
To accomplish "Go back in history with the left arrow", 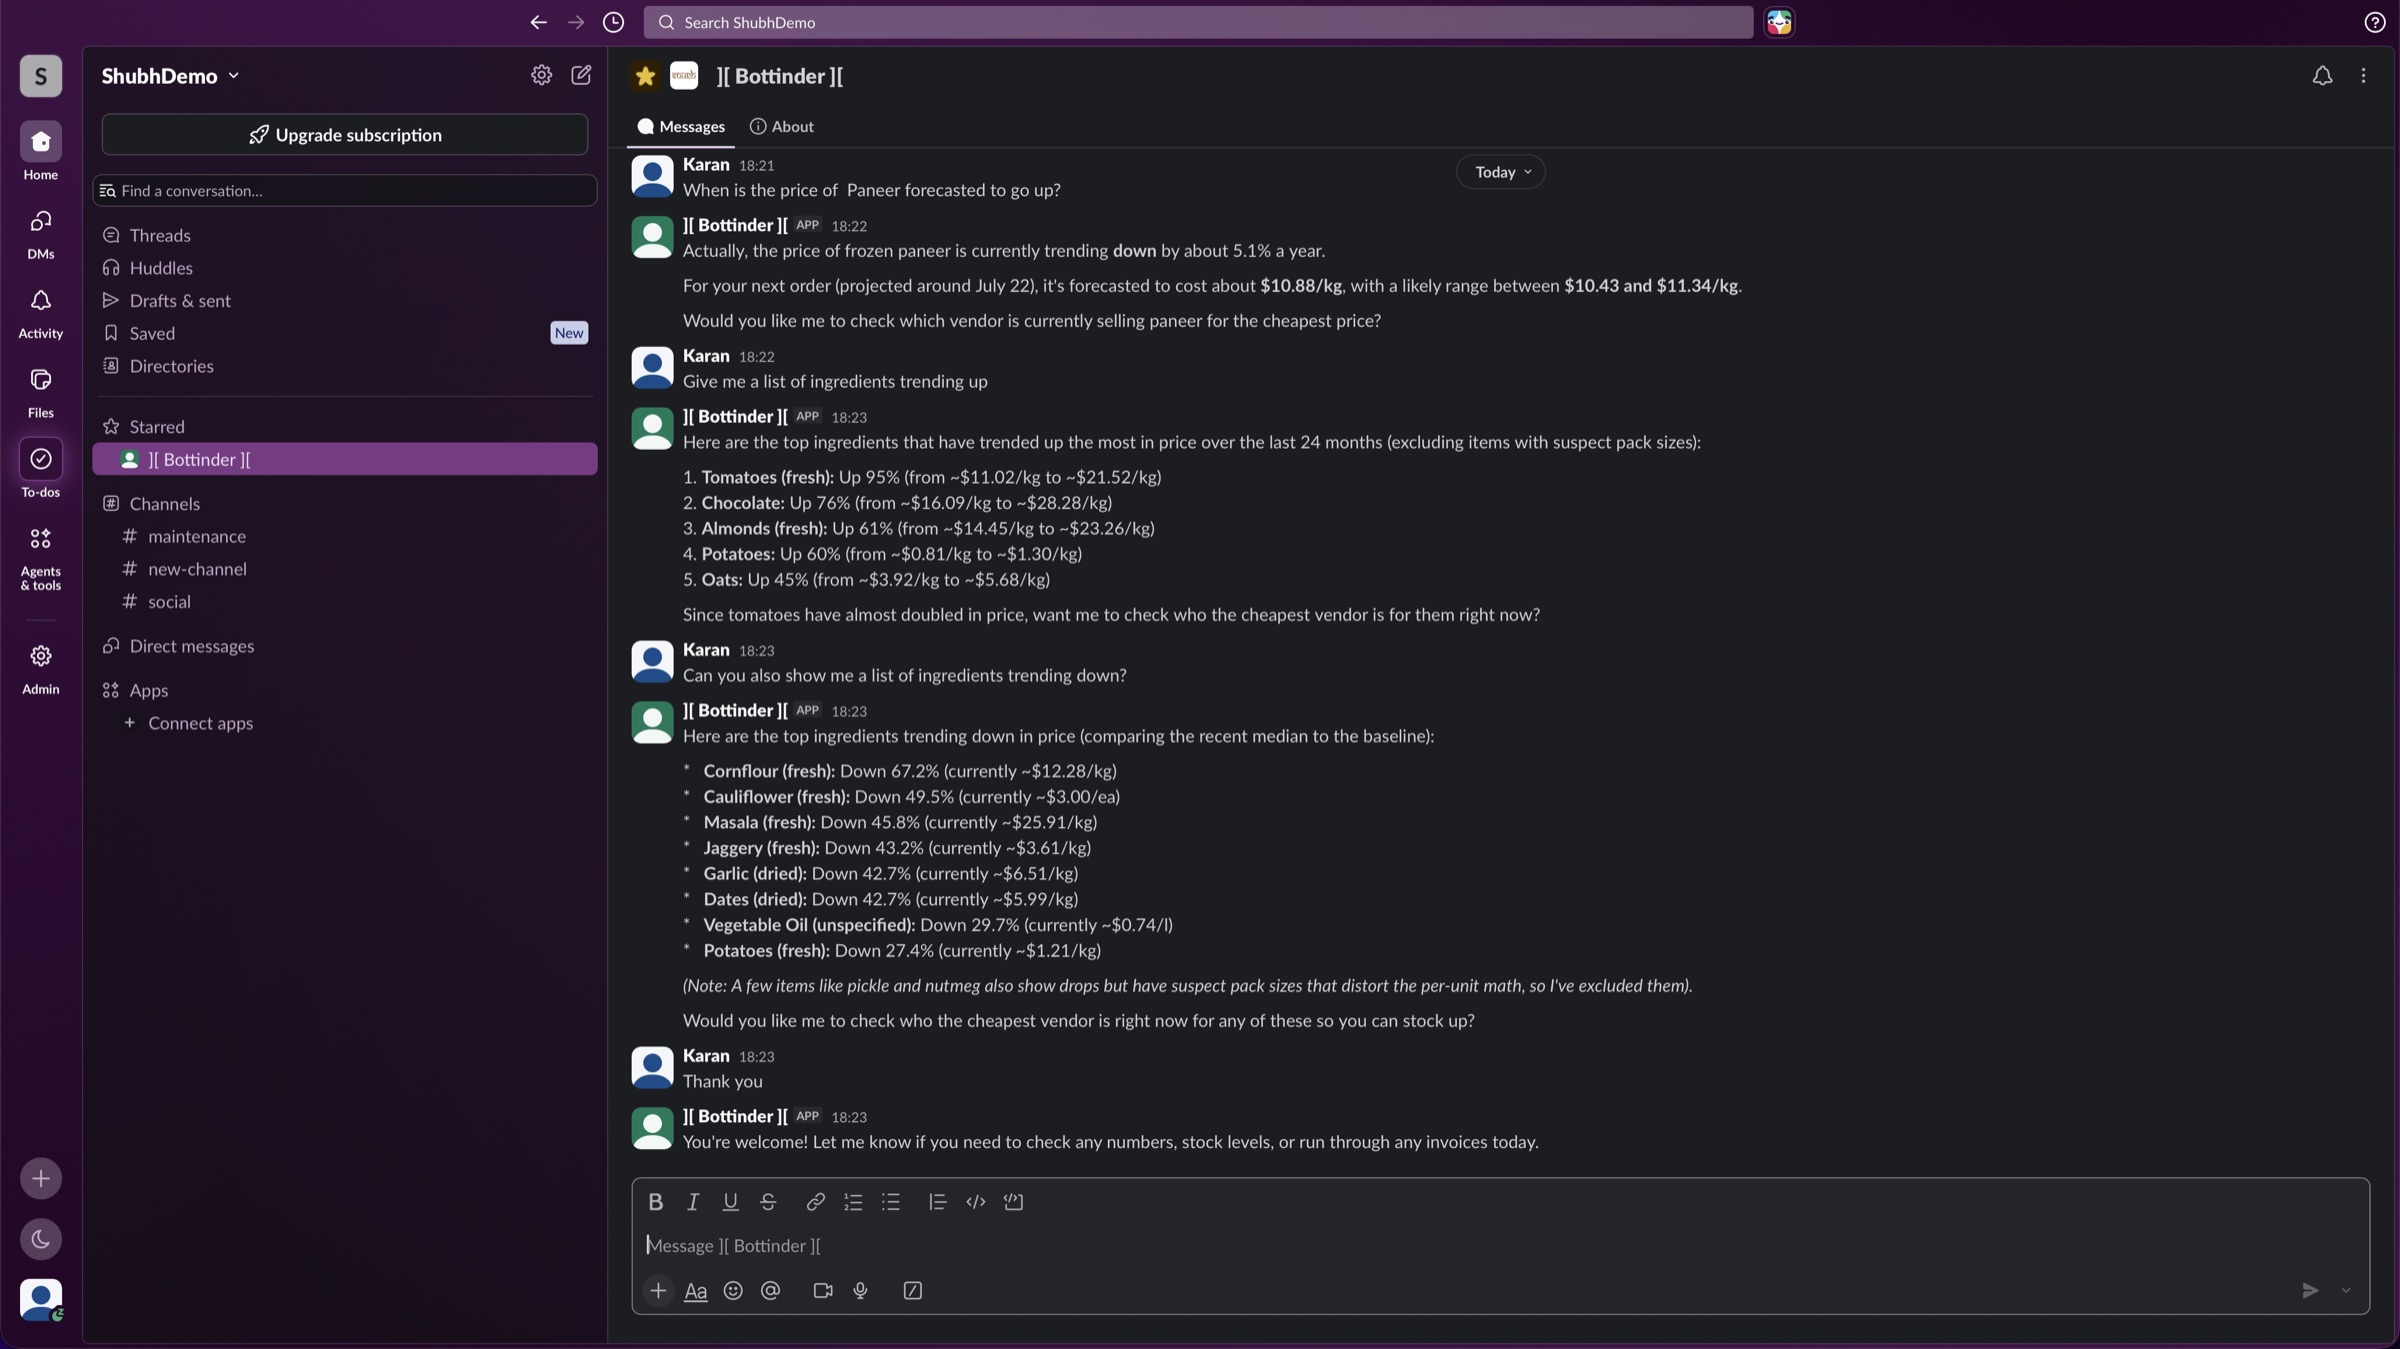I will click(x=538, y=22).
